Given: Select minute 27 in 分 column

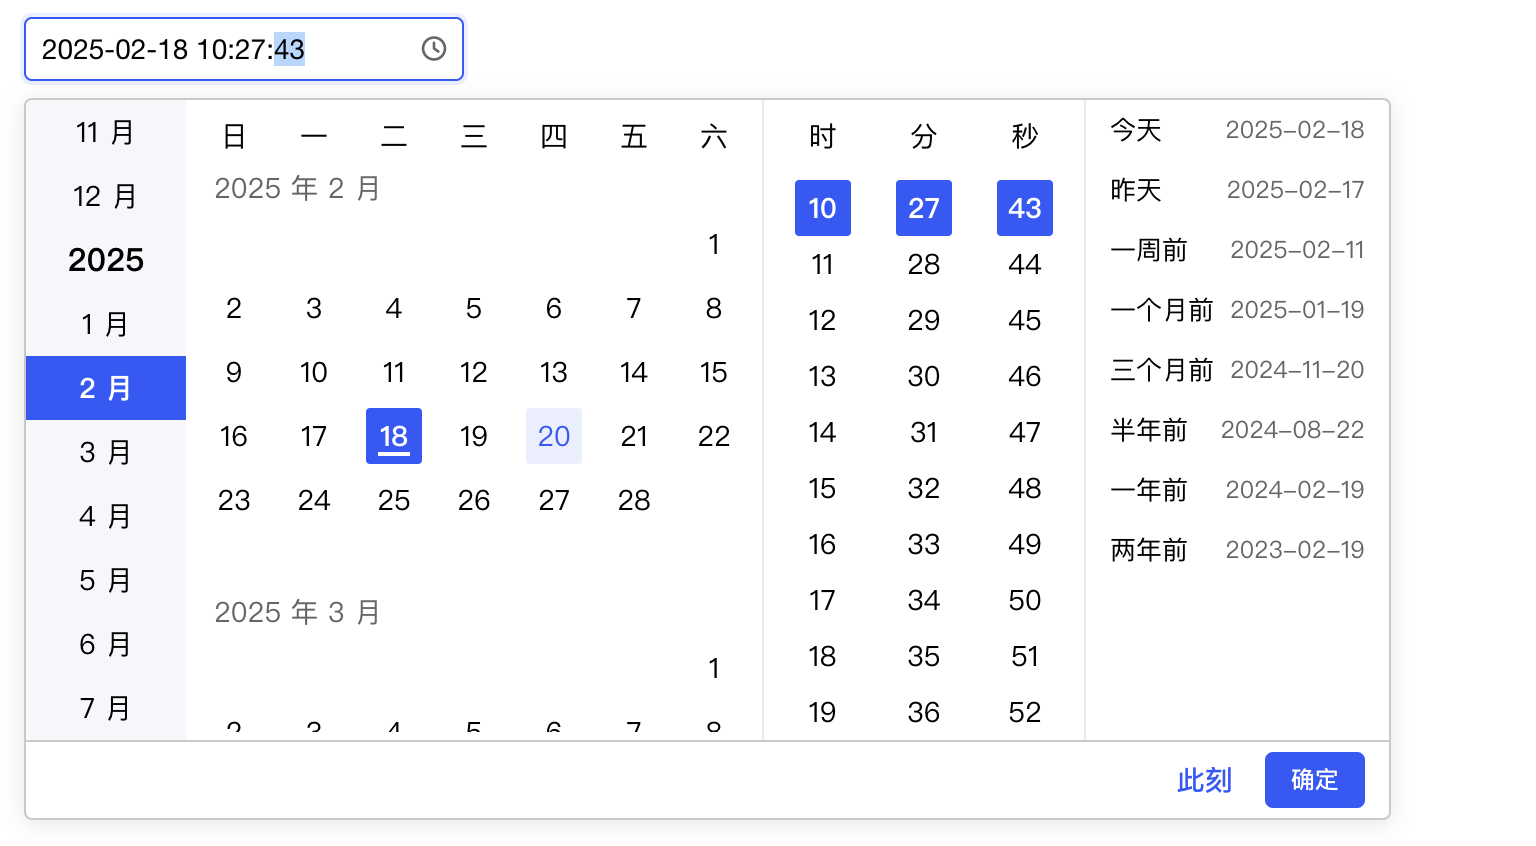Looking at the screenshot, I should point(924,208).
